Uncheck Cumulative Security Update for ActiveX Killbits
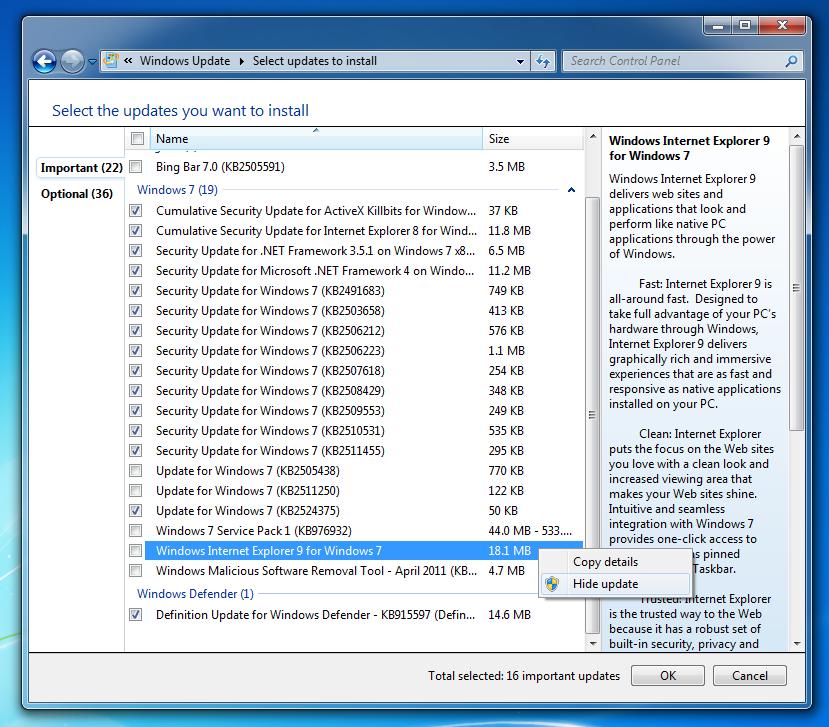 pyautogui.click(x=136, y=210)
